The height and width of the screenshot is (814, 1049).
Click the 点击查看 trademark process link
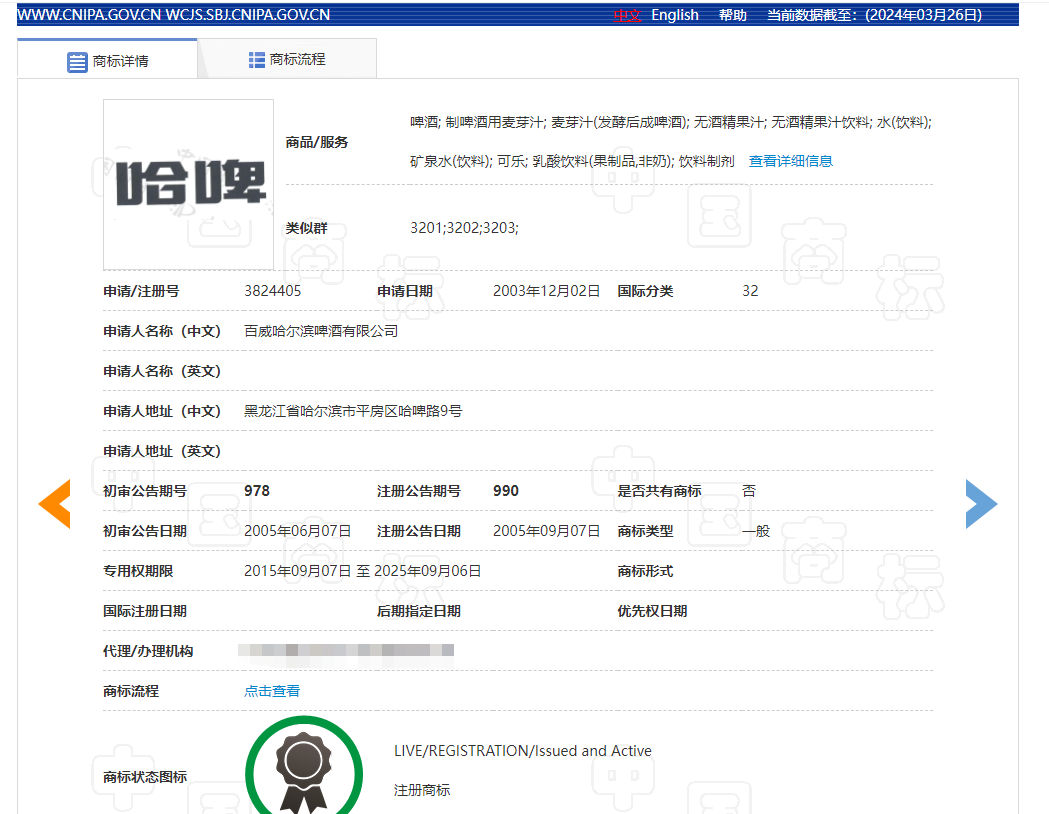[272, 691]
